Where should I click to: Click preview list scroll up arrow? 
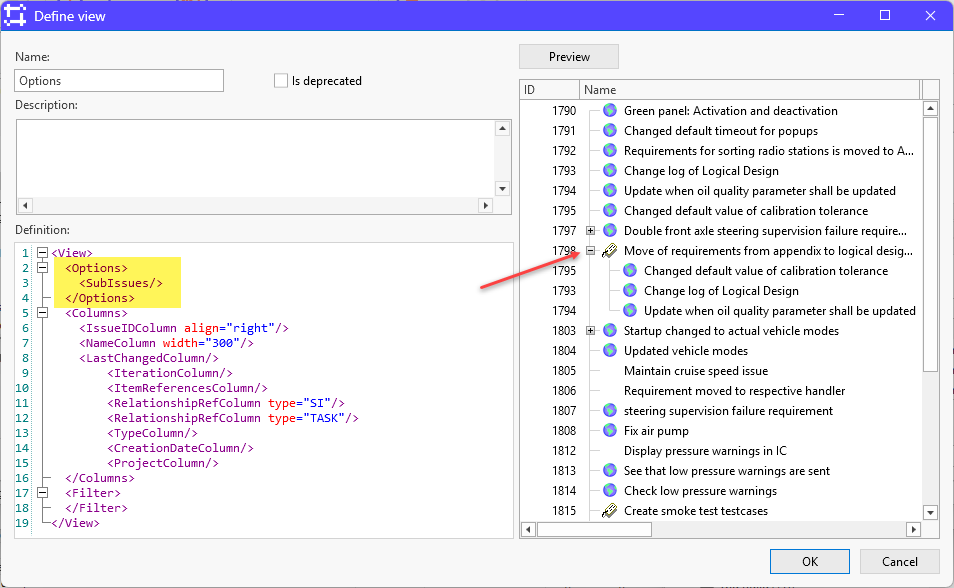click(x=930, y=109)
